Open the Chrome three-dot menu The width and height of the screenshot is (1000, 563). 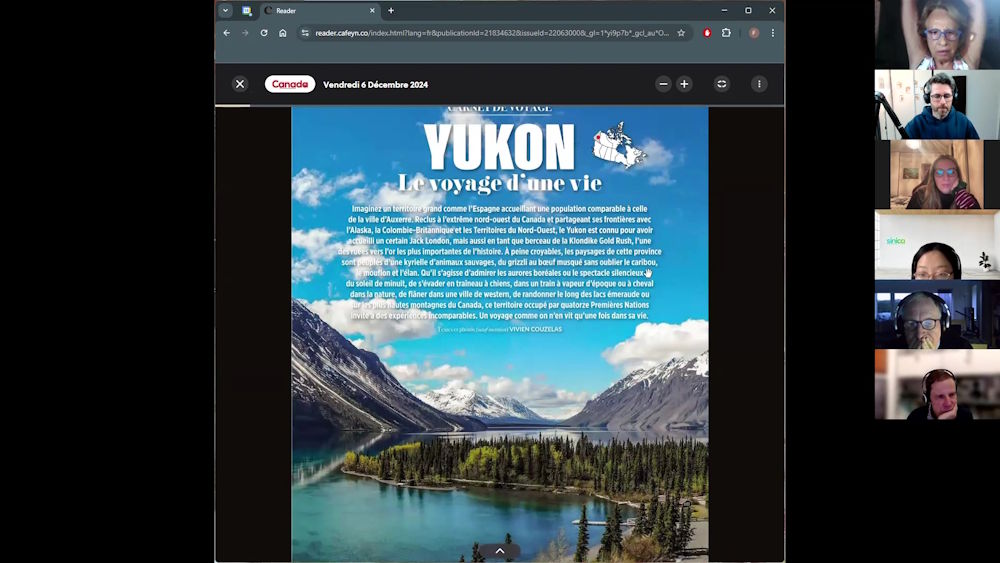(x=772, y=33)
